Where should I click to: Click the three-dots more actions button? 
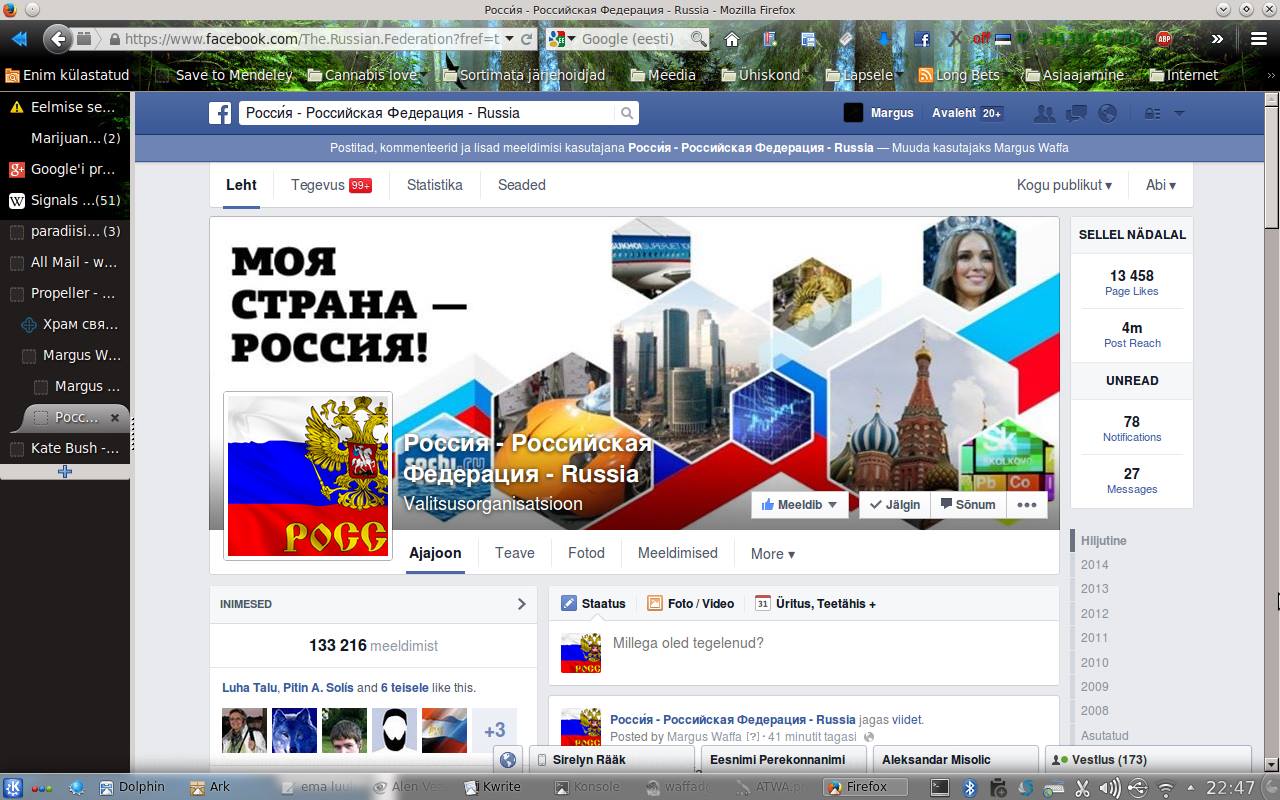click(1027, 505)
